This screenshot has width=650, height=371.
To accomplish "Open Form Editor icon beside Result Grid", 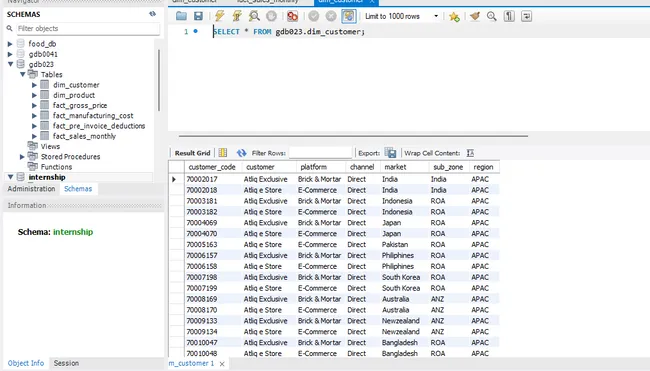I will tap(223, 153).
